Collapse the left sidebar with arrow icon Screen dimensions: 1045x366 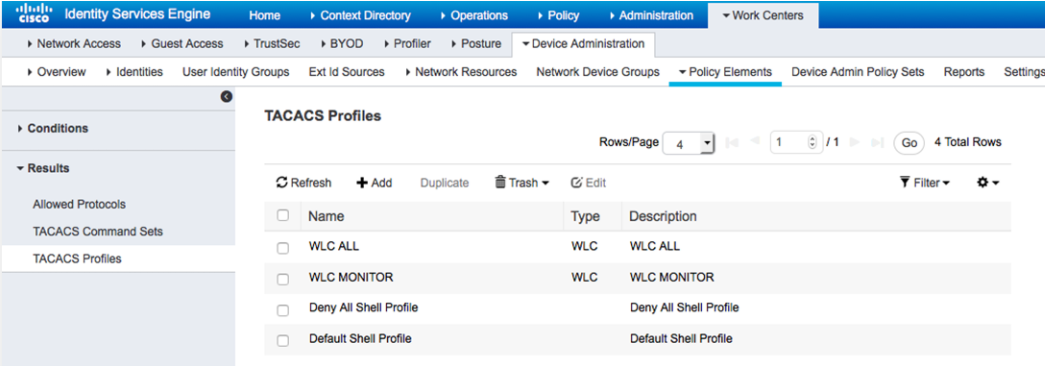pos(227,97)
